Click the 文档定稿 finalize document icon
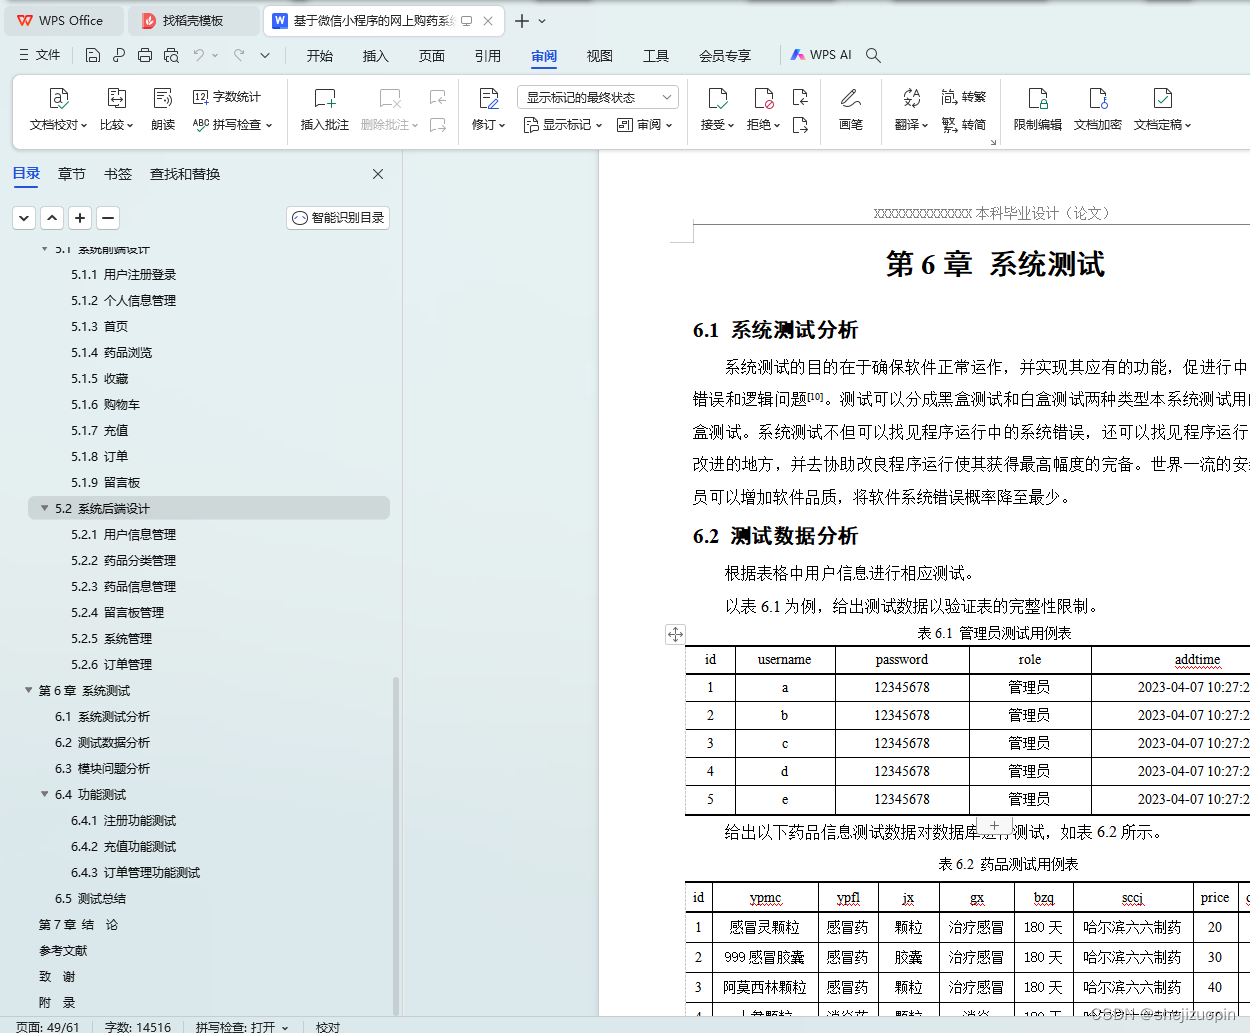Viewport: 1250px width, 1033px height. point(1162,98)
